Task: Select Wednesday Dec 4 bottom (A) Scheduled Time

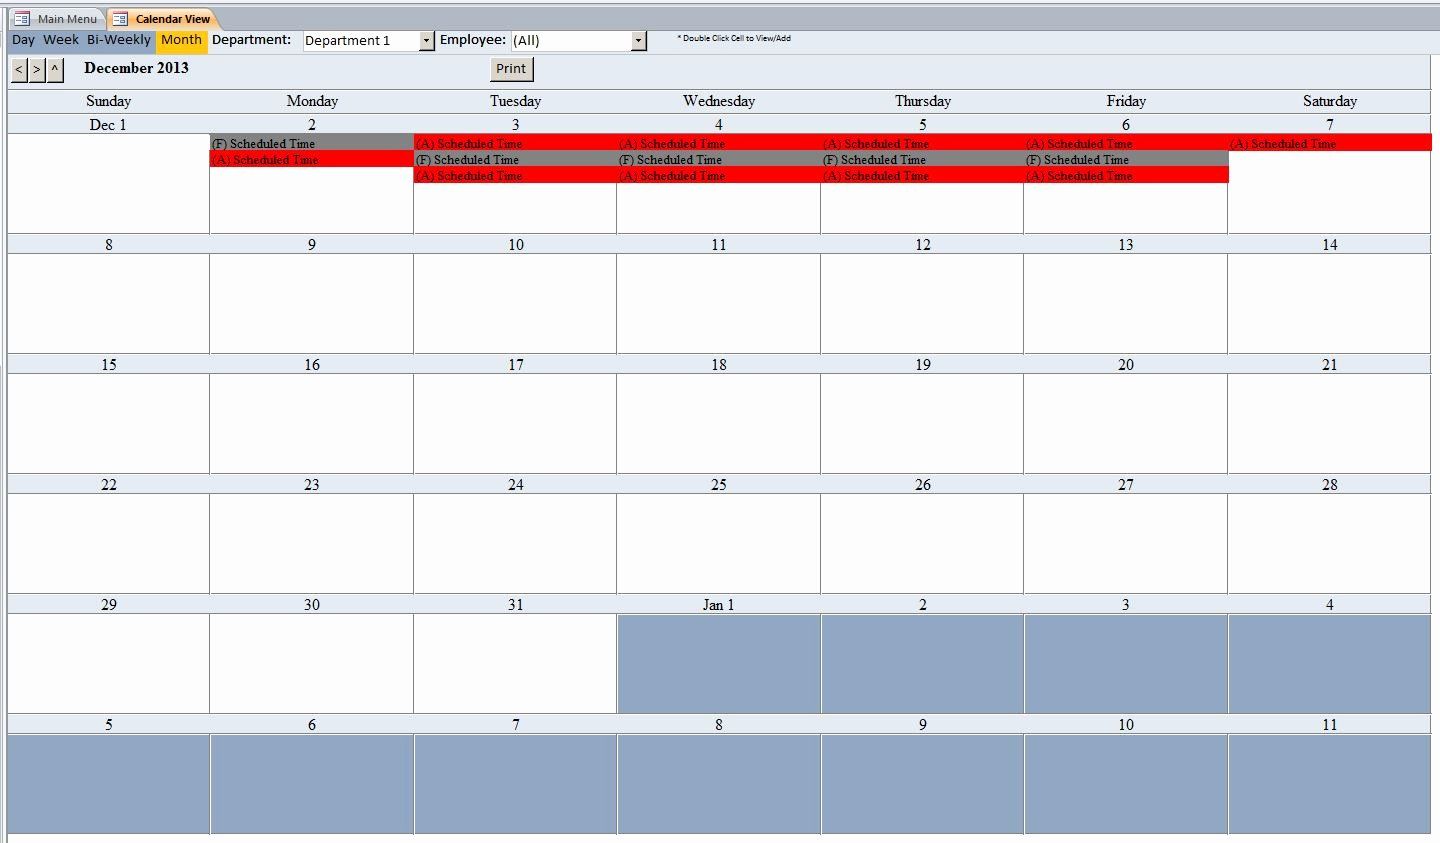Action: [x=718, y=175]
